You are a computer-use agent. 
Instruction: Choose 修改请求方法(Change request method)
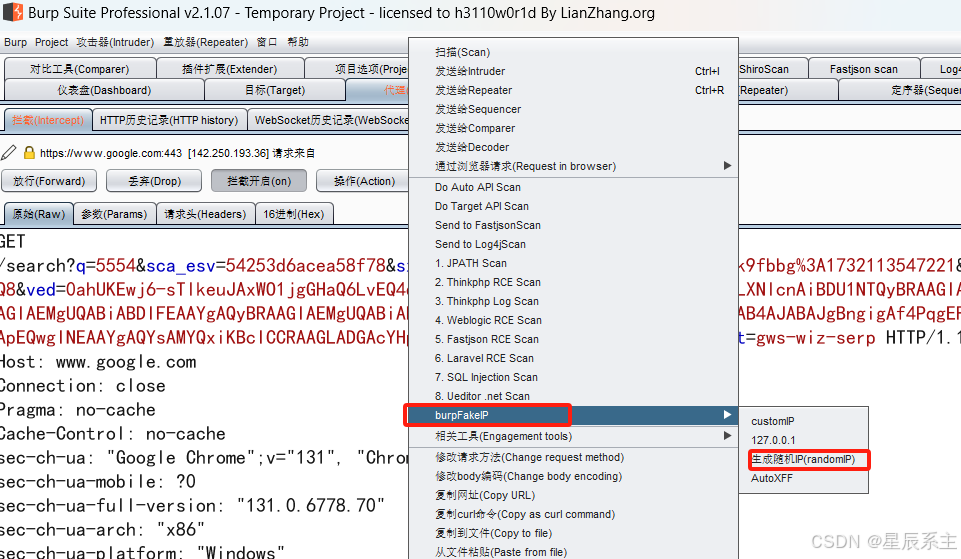click(573, 457)
